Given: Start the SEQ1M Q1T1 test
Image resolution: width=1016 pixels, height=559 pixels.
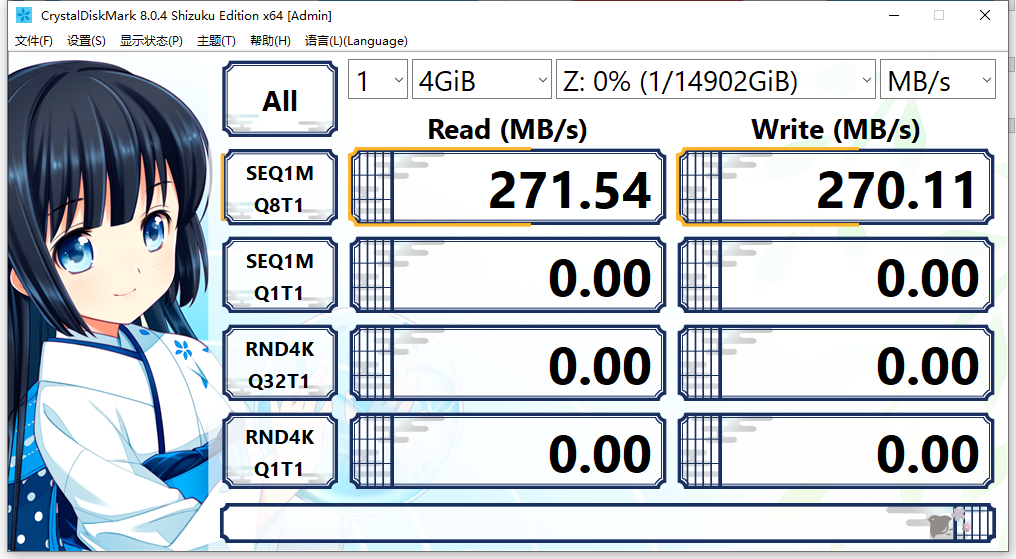Looking at the screenshot, I should pyautogui.click(x=280, y=276).
